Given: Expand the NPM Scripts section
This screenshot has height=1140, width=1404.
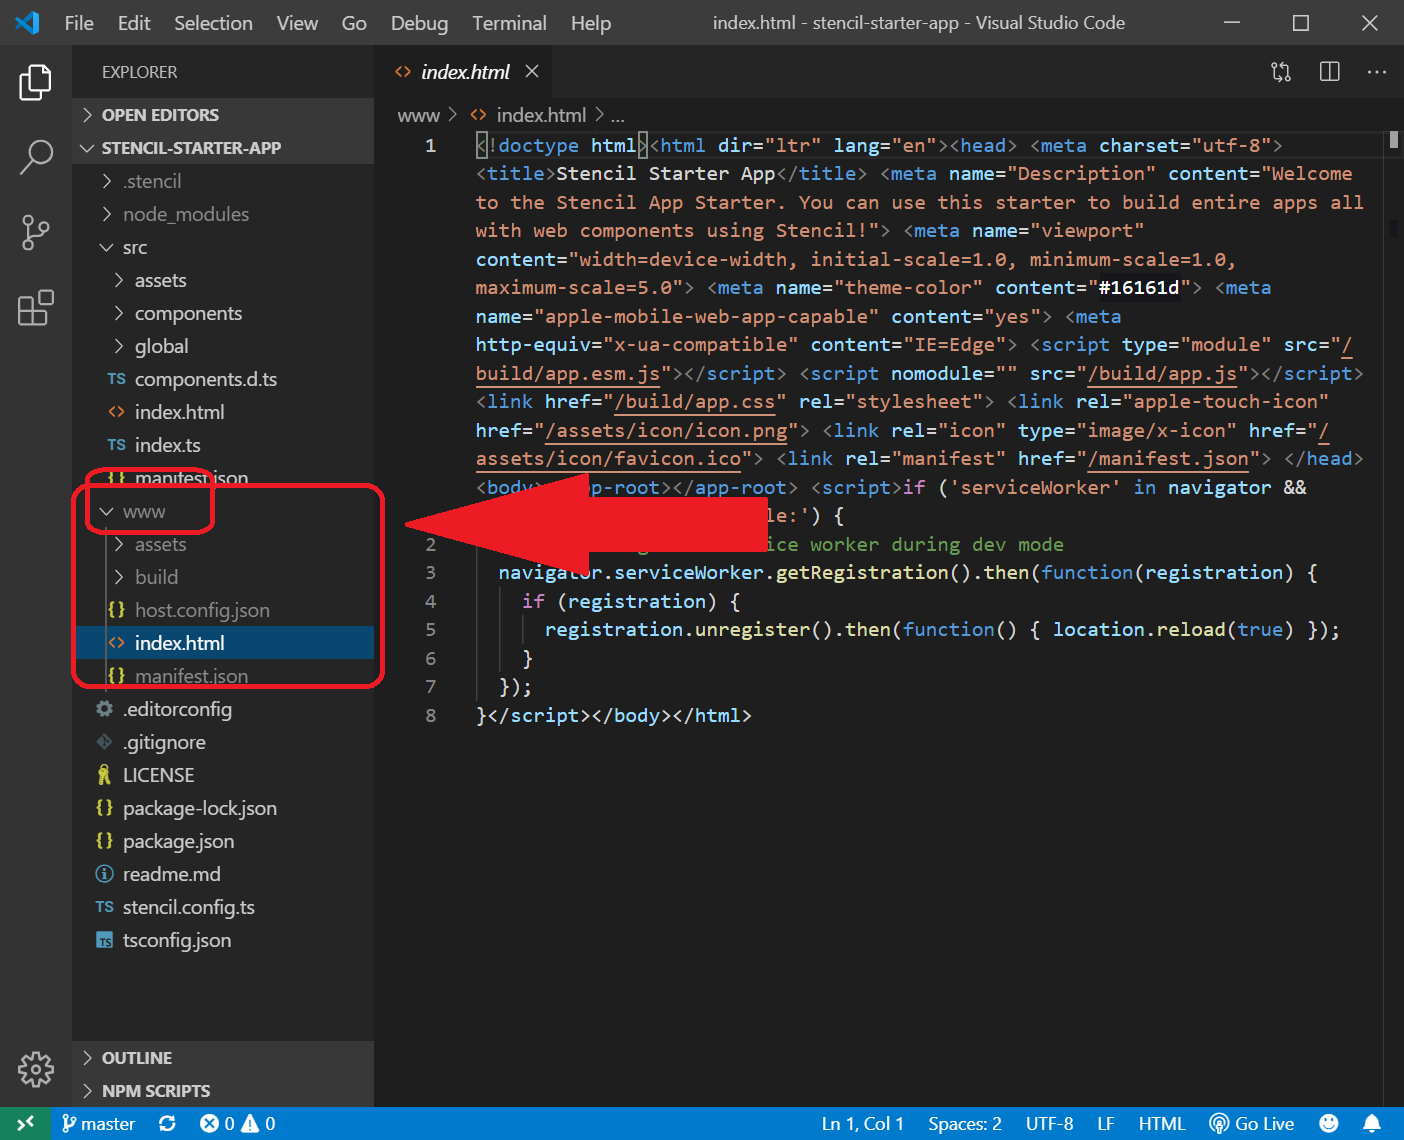Looking at the screenshot, I should [x=224, y=1091].
